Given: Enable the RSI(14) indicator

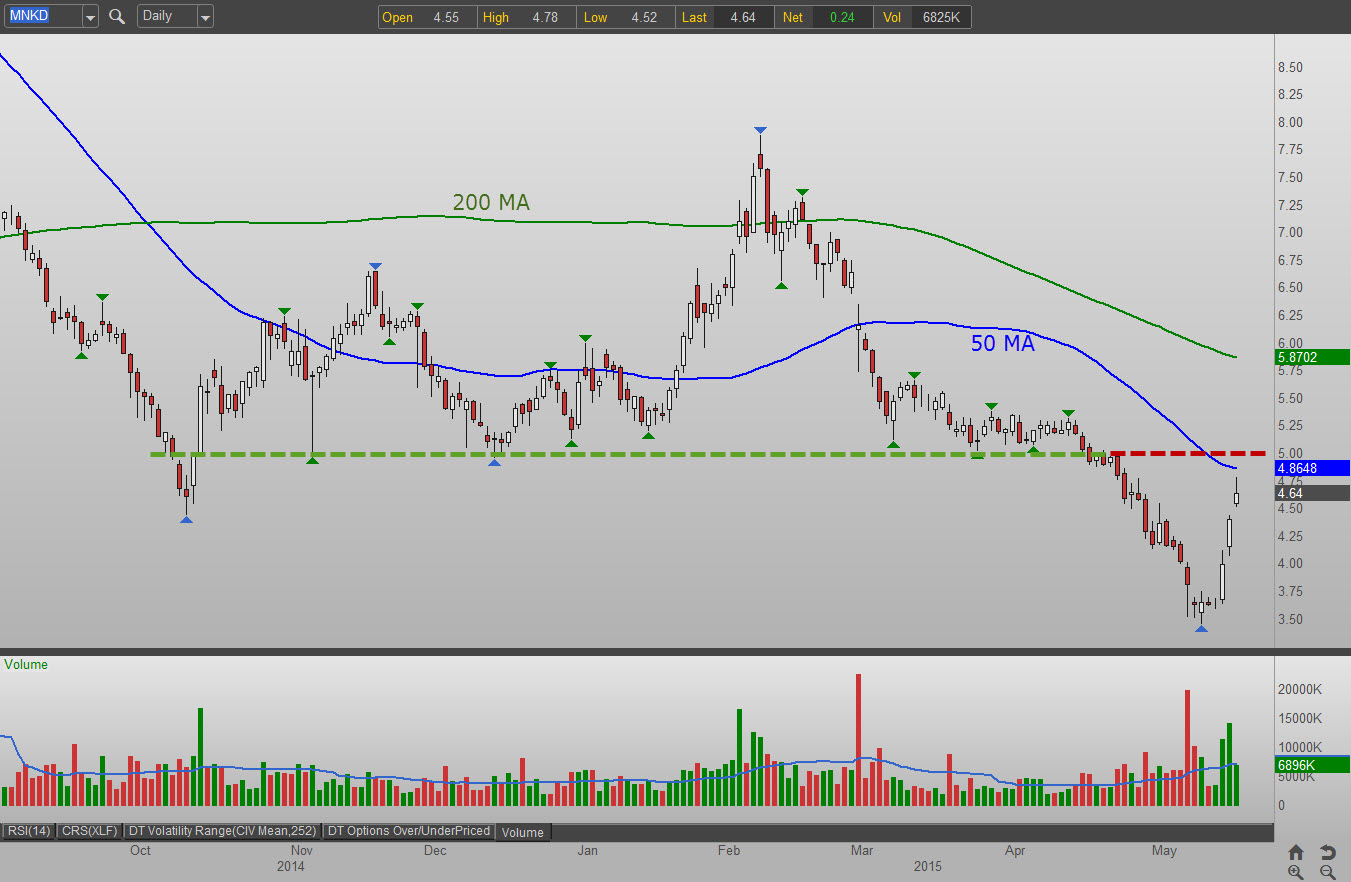Looking at the screenshot, I should point(28,830).
